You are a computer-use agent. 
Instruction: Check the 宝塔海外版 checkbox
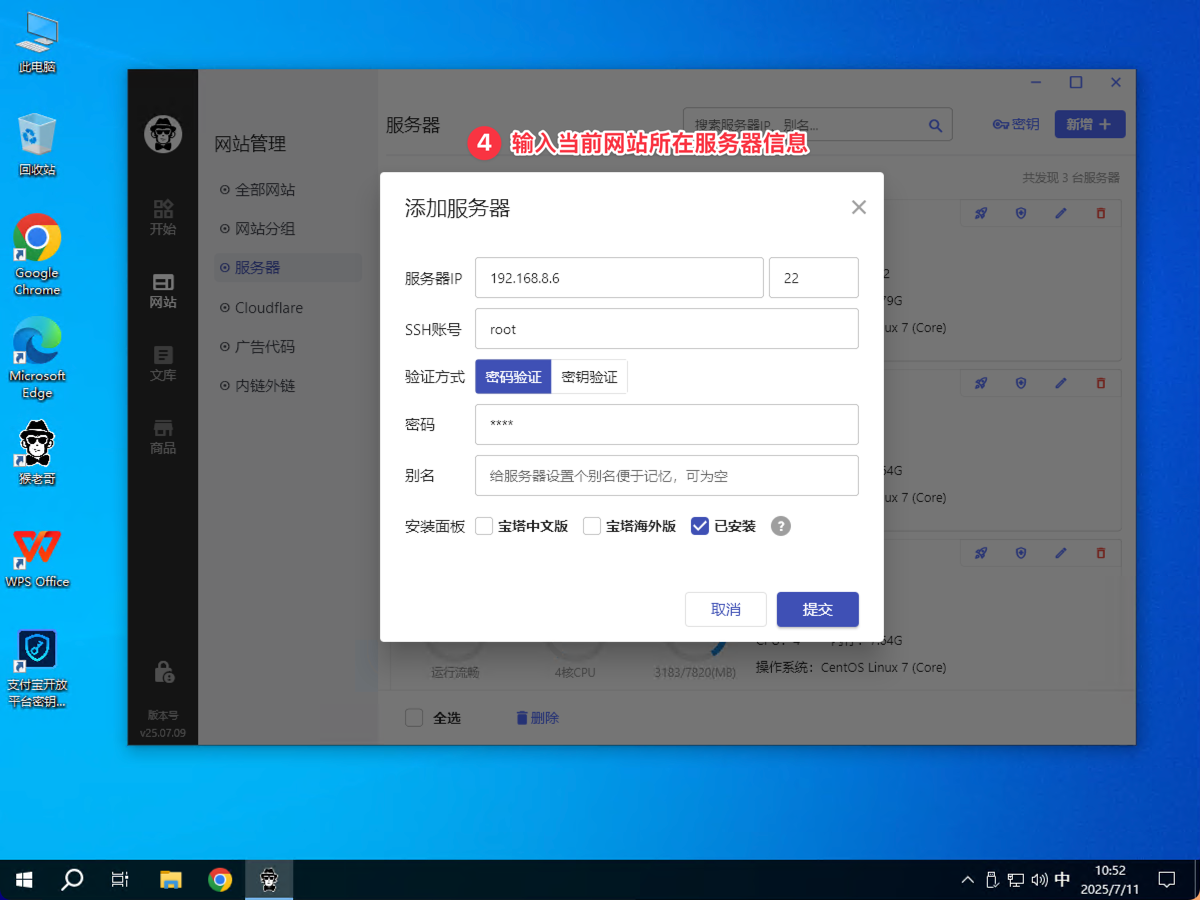[x=592, y=526]
